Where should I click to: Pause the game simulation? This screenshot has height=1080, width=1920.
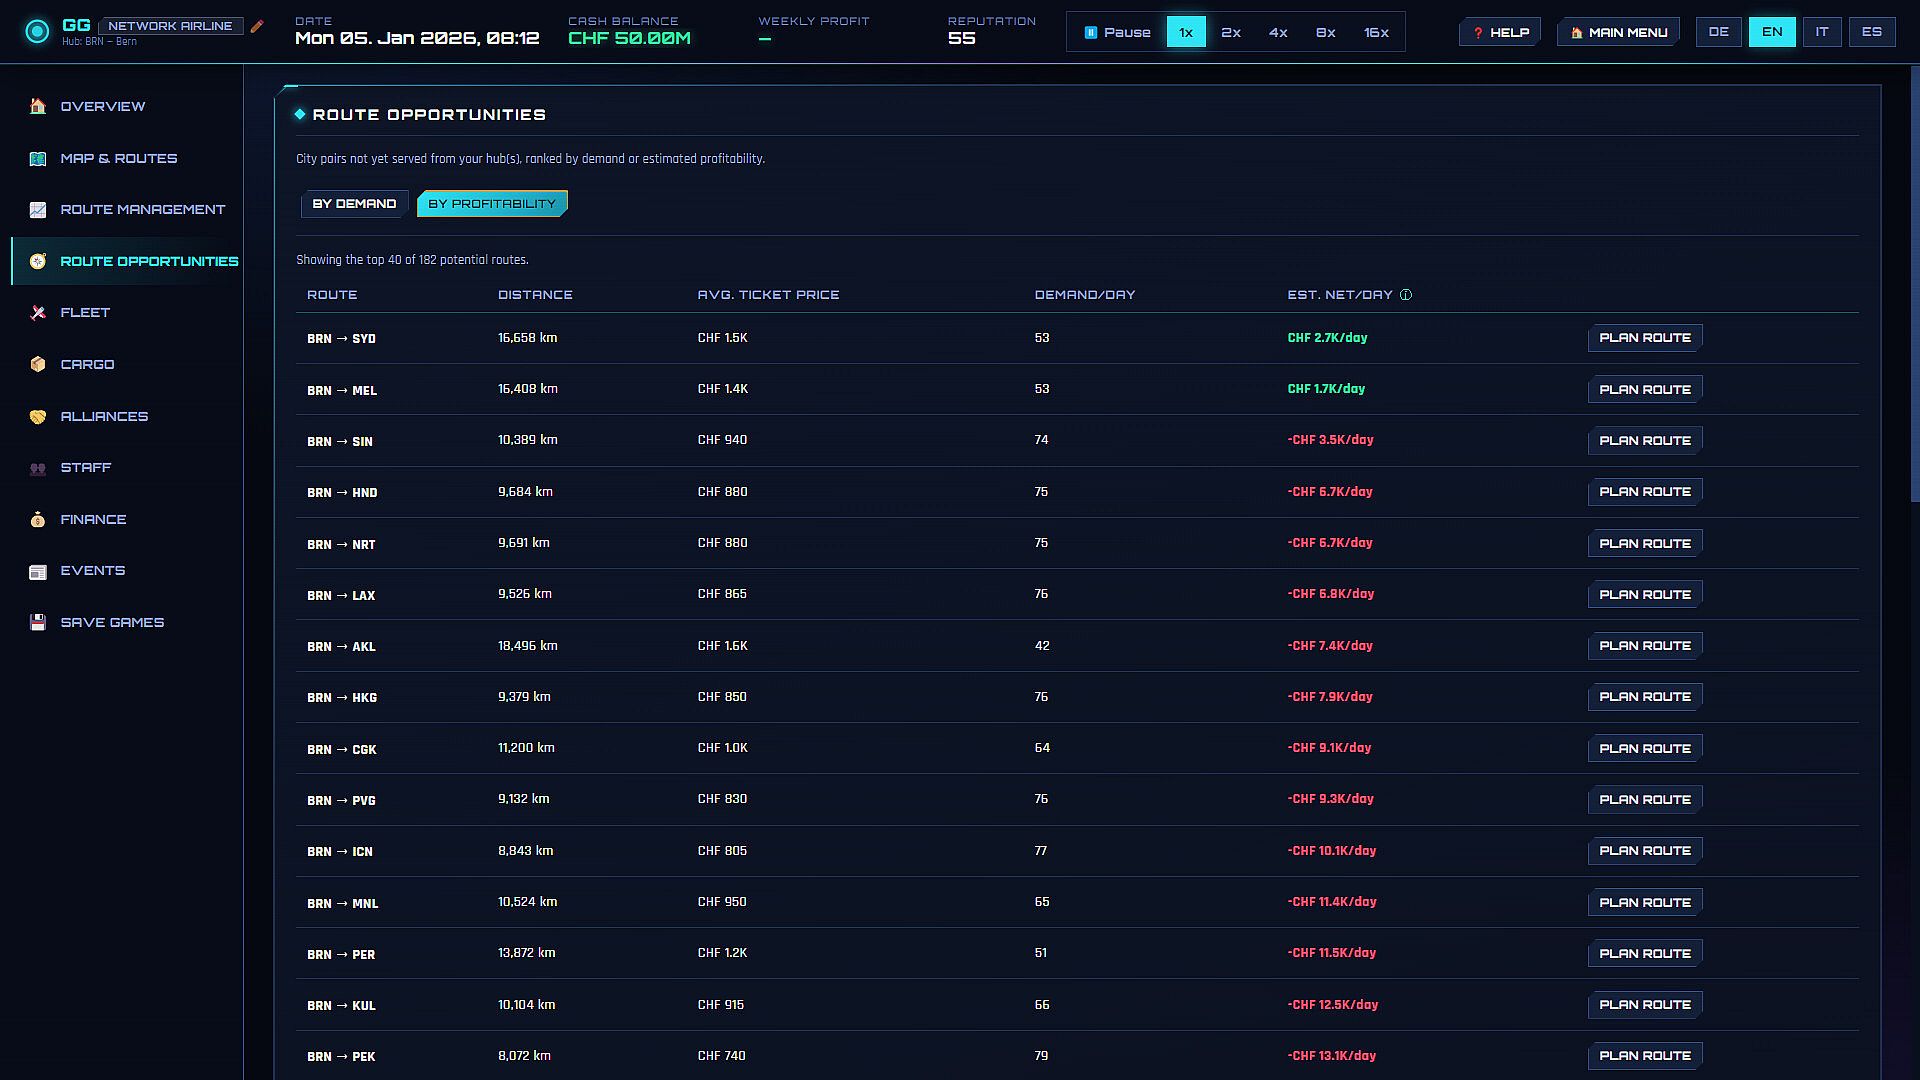1117,32
